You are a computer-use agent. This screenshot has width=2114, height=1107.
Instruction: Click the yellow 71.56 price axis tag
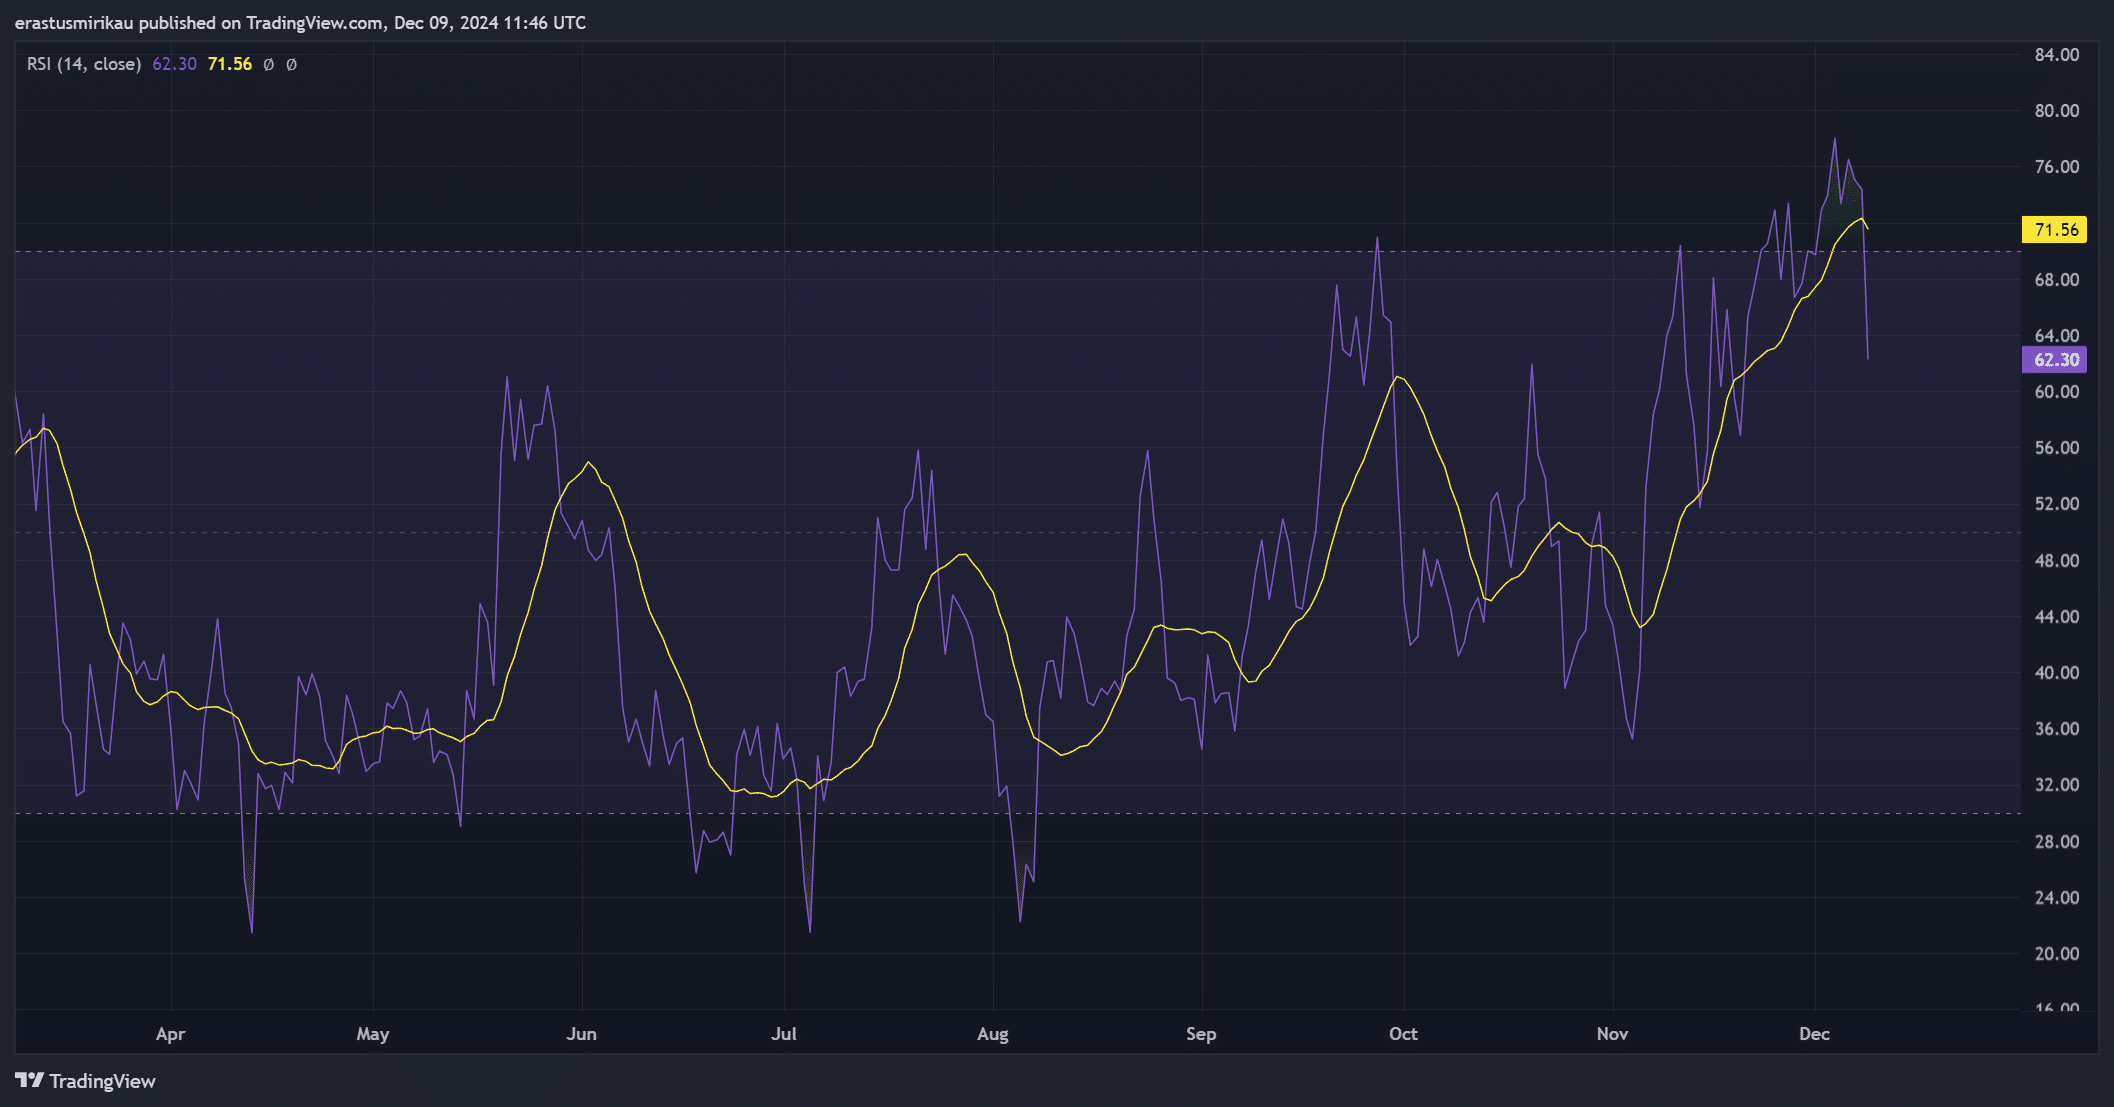(x=2055, y=230)
